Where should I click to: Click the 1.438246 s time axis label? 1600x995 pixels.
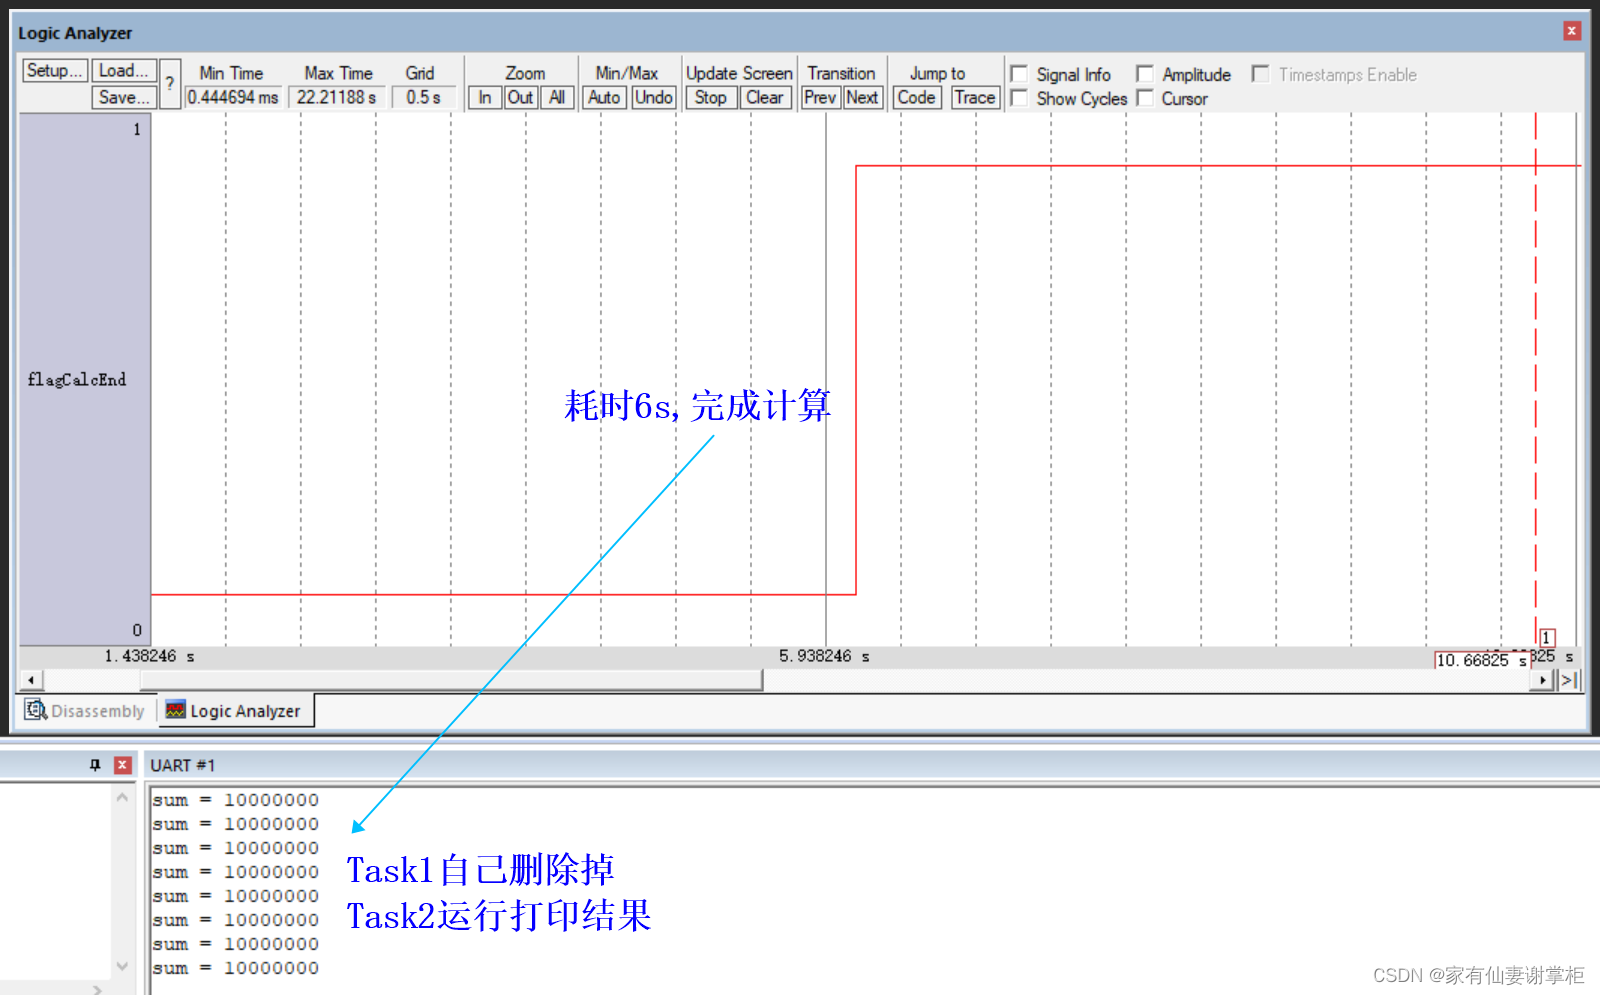click(x=149, y=656)
